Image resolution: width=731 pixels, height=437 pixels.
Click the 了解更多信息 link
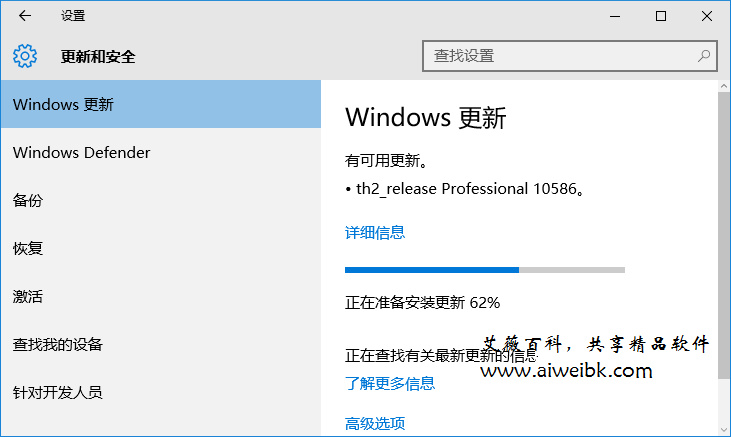390,383
